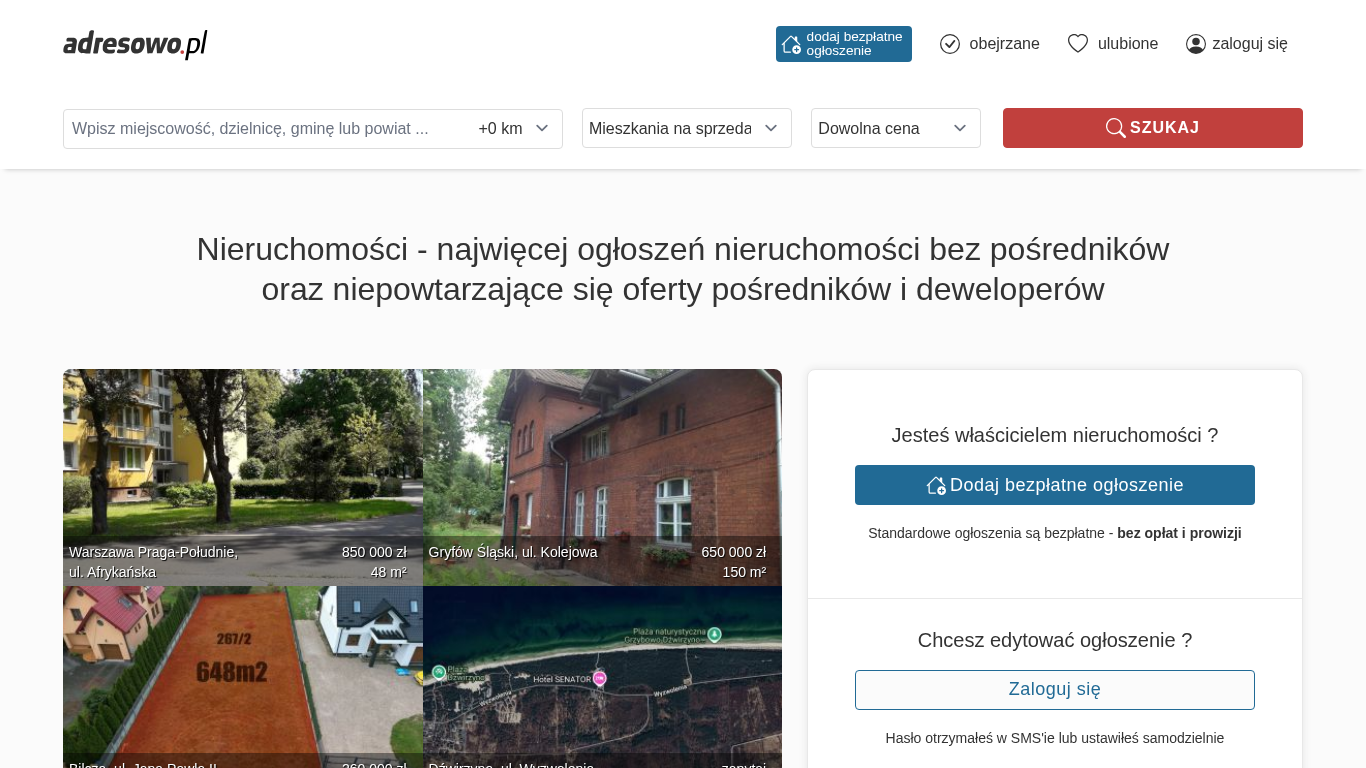Click the adresowo.pl logo
This screenshot has width=1366, height=768.
coord(135,44)
